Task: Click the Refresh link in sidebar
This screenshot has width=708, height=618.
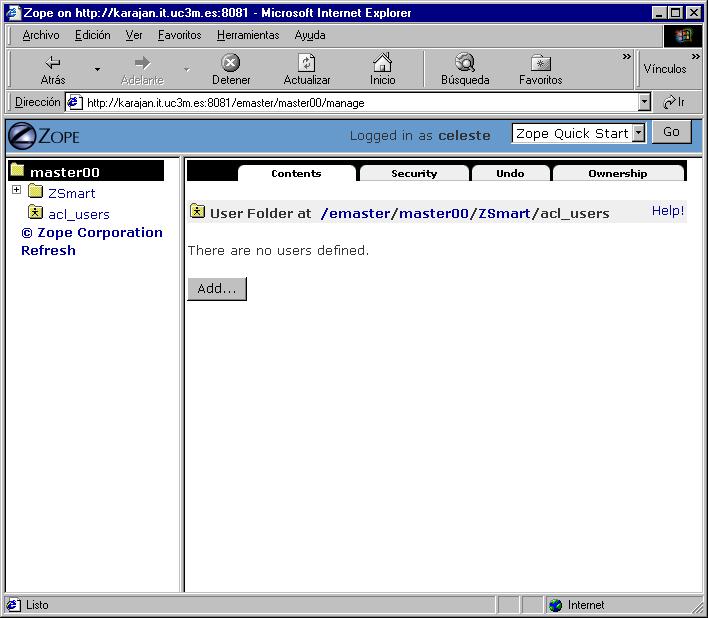Action: (x=48, y=251)
